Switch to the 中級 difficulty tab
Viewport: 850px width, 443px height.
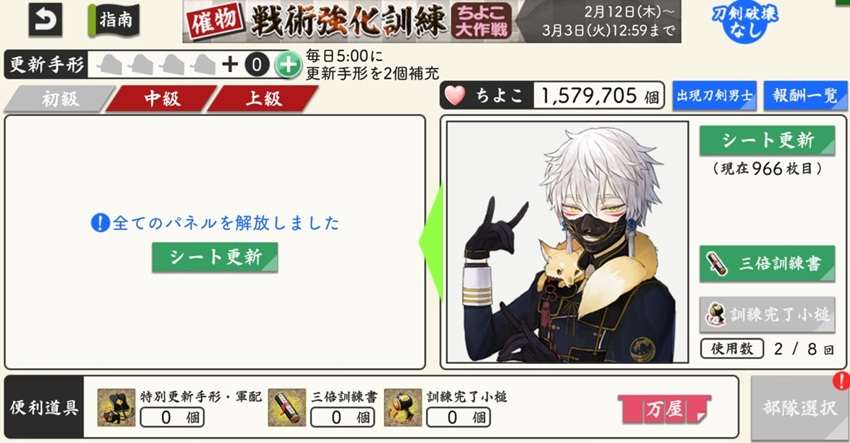pyautogui.click(x=162, y=99)
